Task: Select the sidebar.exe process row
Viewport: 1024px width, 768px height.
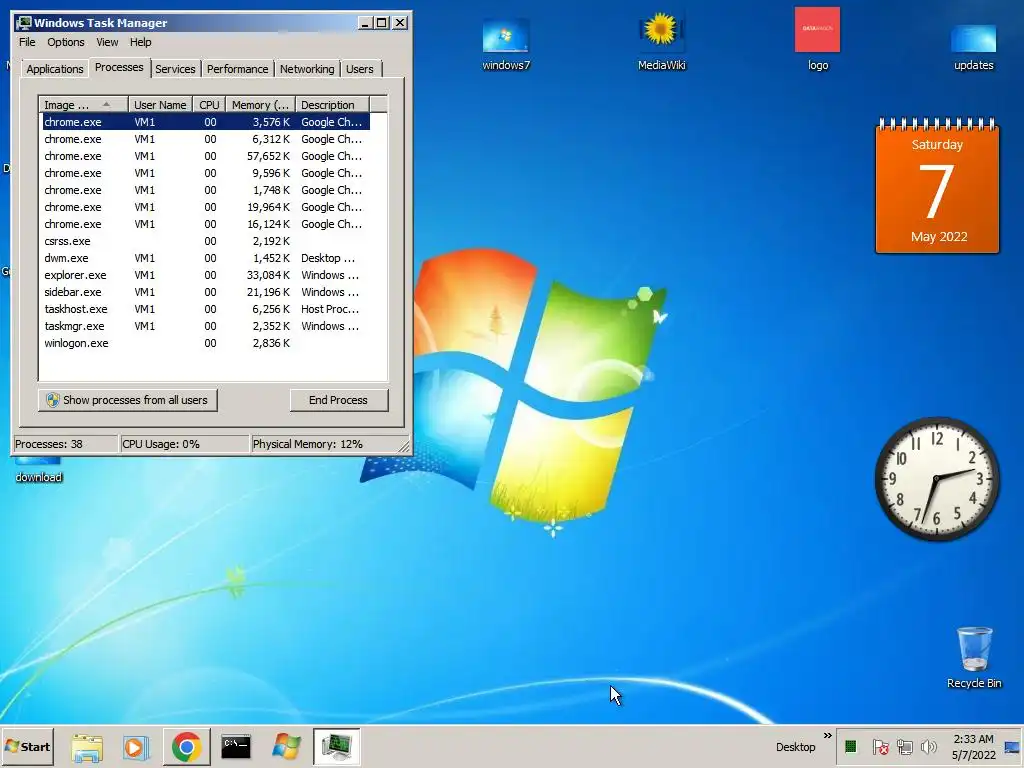Action: point(206,292)
